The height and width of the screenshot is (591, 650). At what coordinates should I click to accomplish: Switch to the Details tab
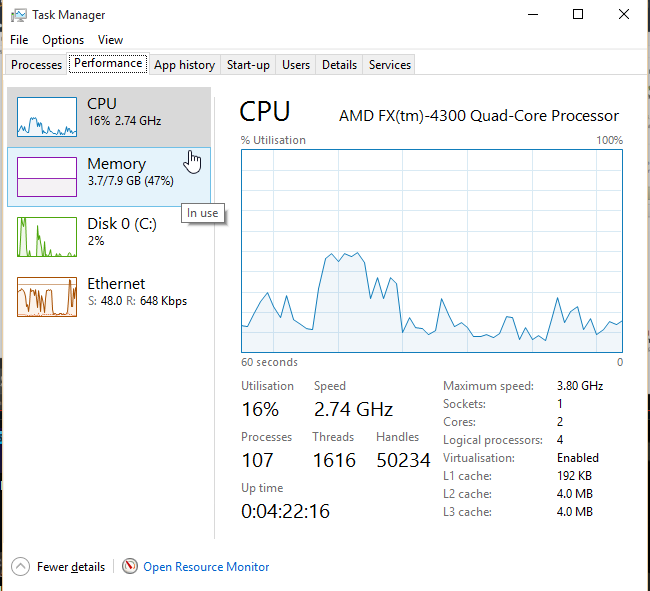tap(339, 65)
